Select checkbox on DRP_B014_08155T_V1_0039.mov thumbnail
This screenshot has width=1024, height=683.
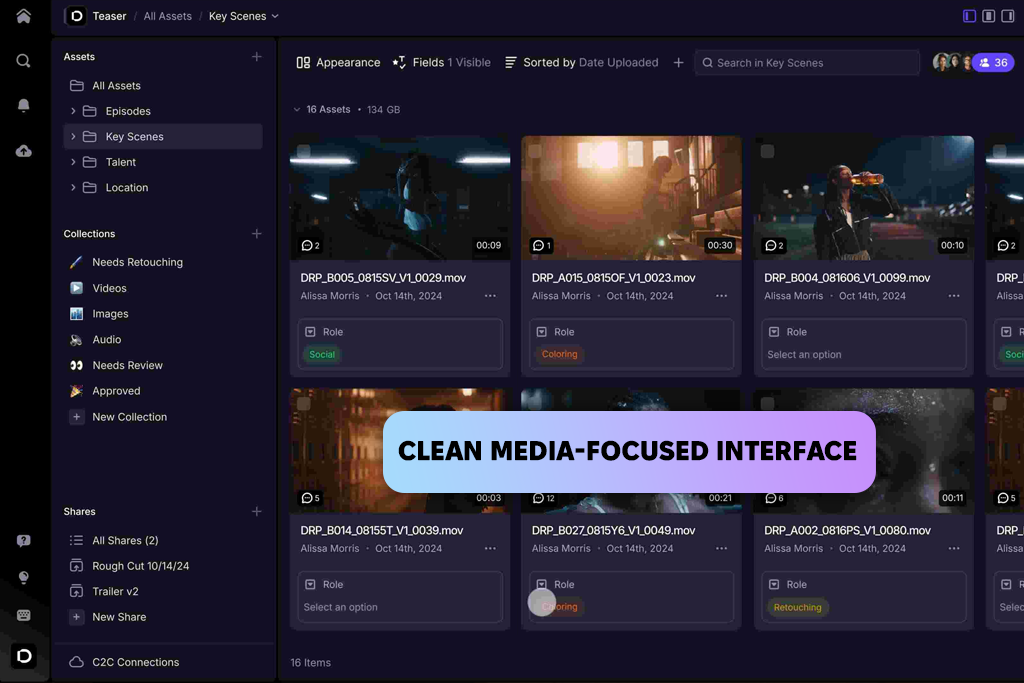(x=304, y=404)
